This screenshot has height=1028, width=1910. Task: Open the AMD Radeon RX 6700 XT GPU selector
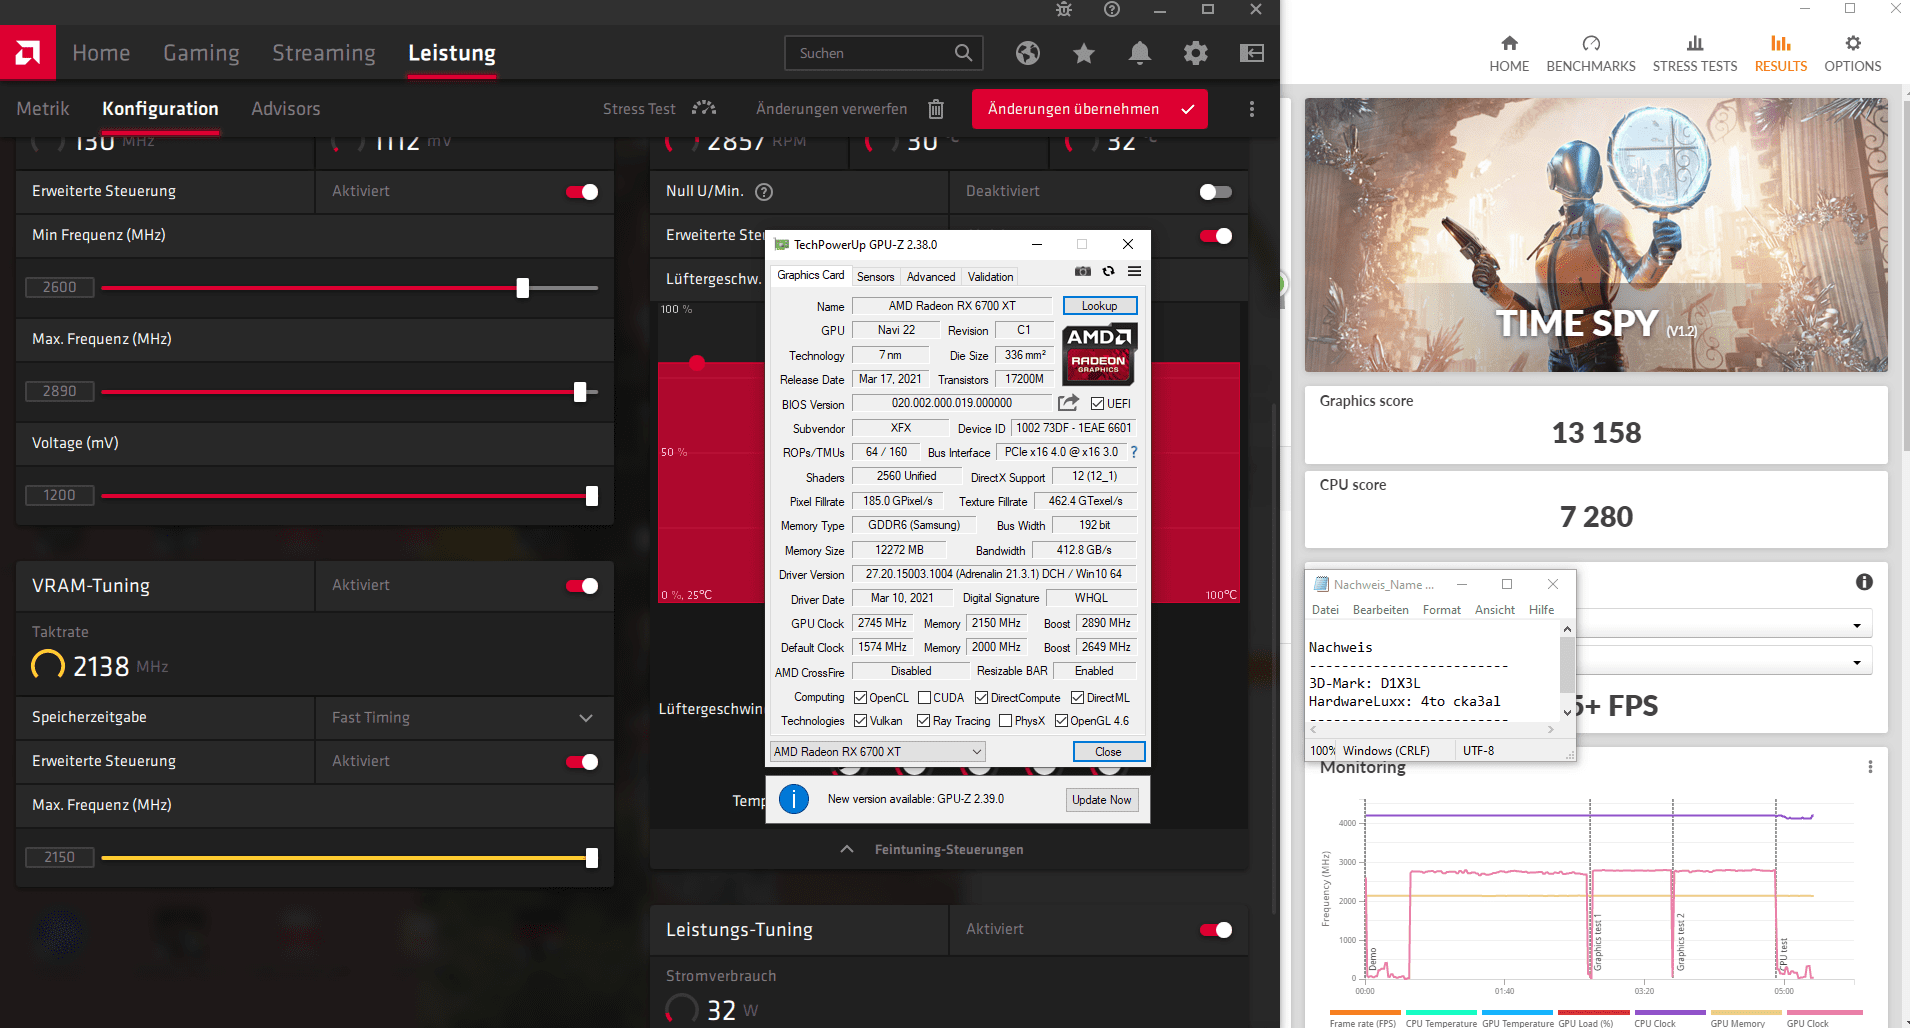pos(877,752)
